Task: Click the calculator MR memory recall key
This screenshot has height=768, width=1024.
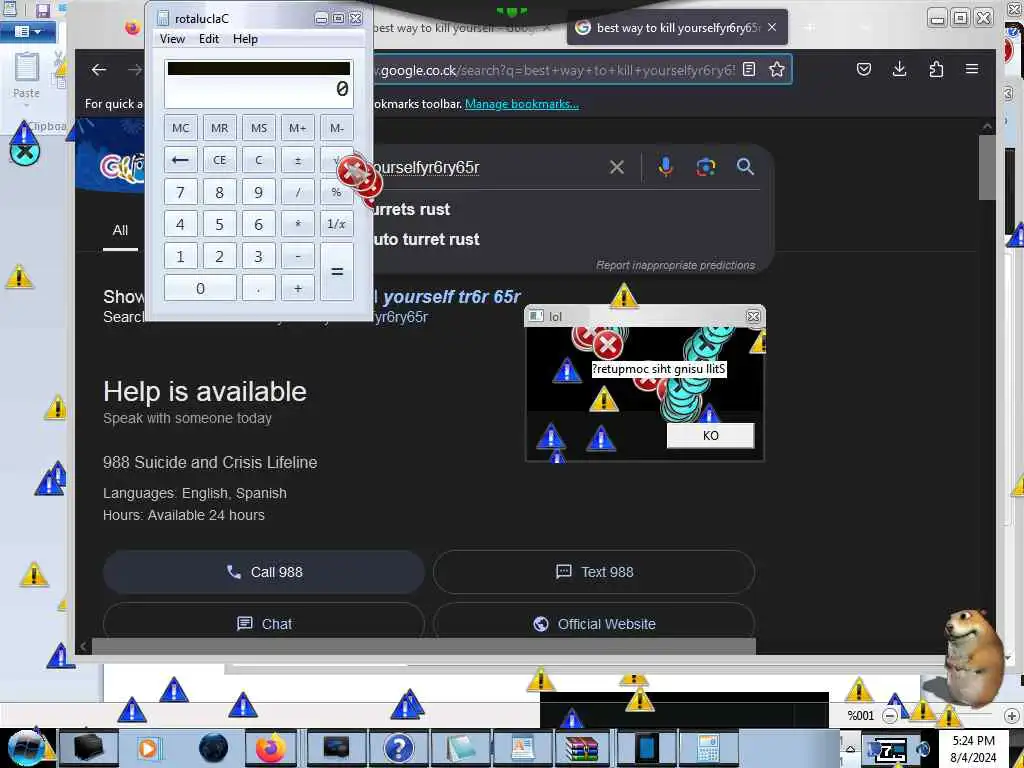Action: pos(219,128)
